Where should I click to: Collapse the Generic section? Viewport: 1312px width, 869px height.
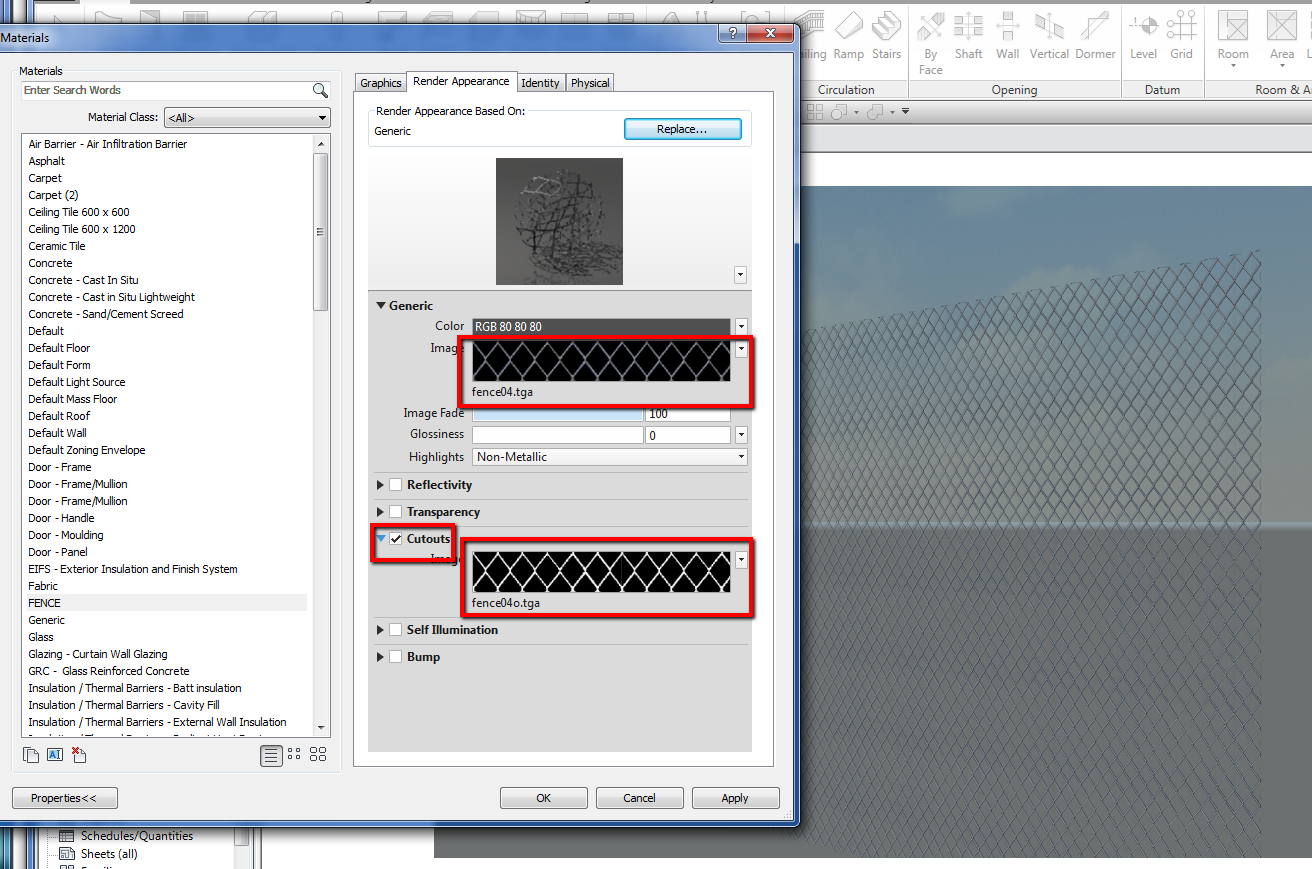[x=381, y=306]
